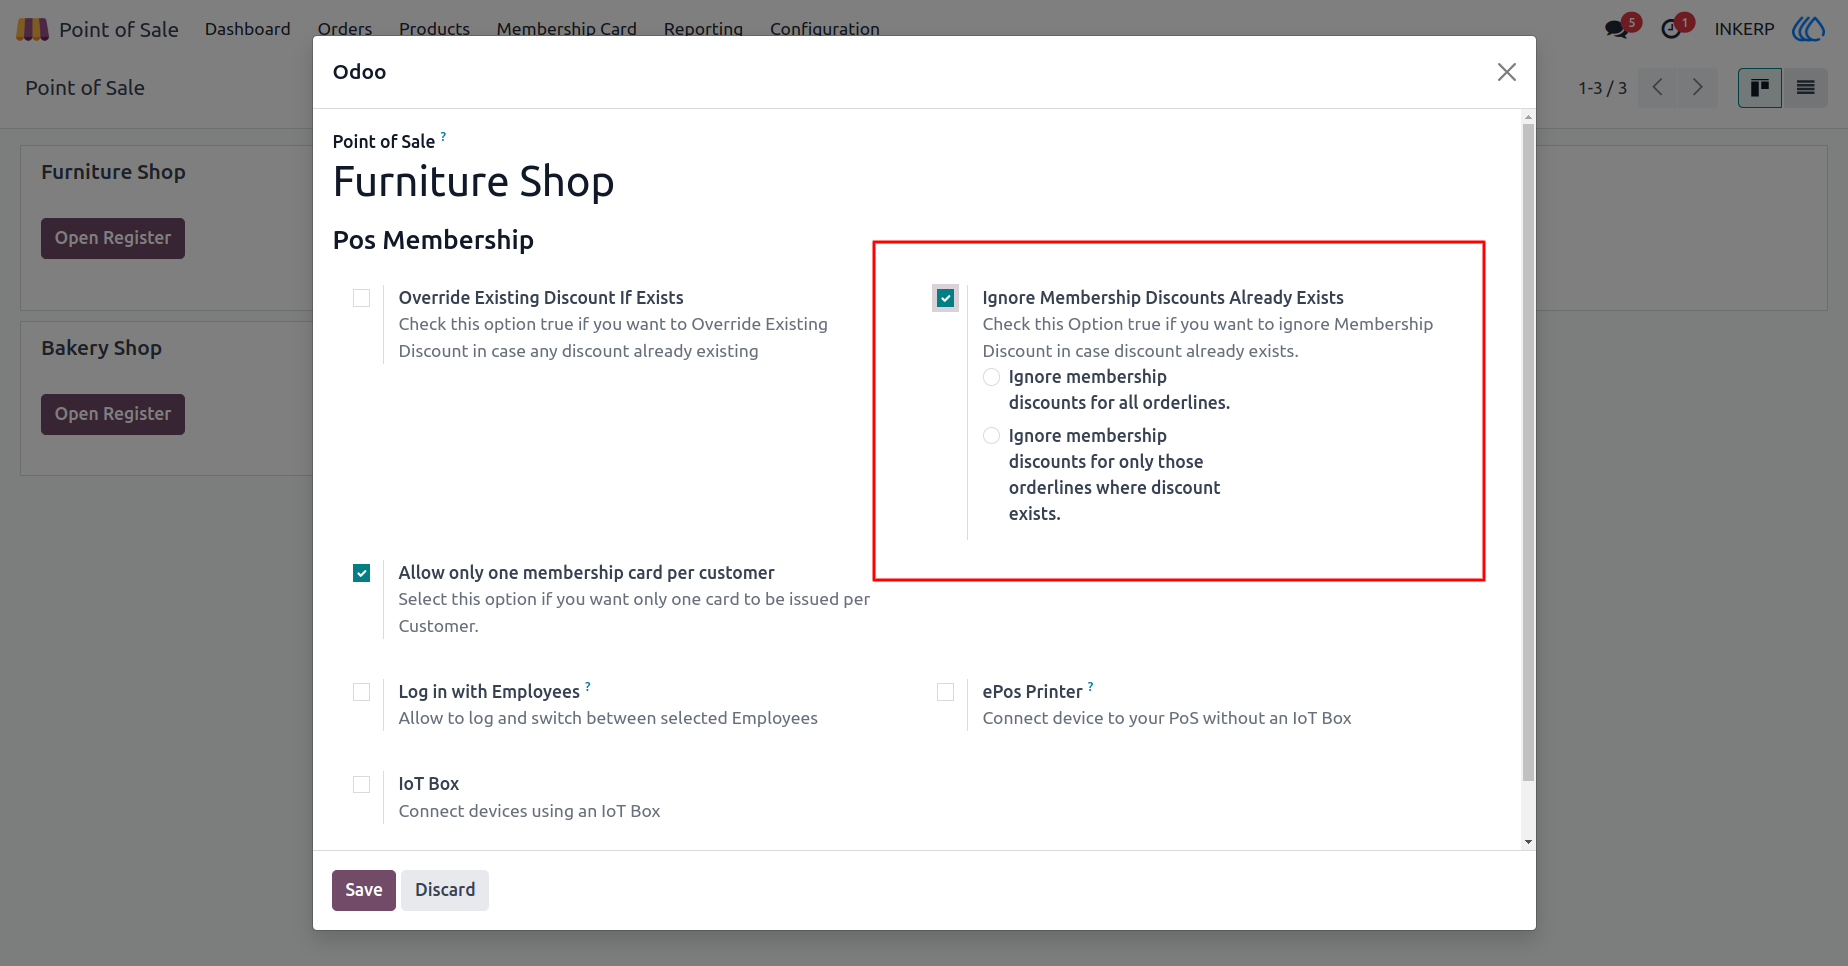Image resolution: width=1848 pixels, height=966 pixels.
Task: Click the dialog vertical scrollbar
Action: 1528,452
